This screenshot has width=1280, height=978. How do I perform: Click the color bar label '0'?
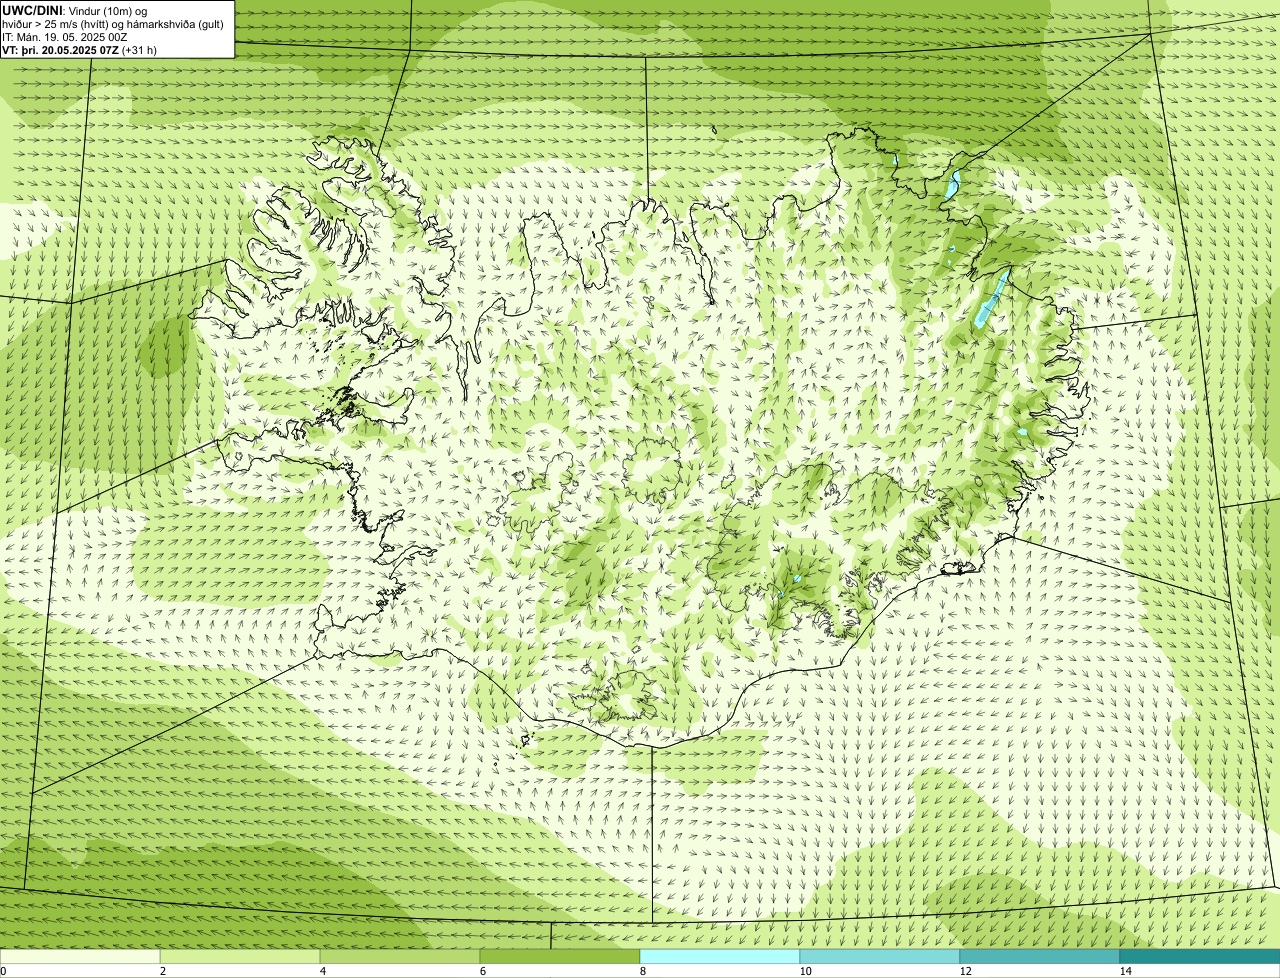click(3, 971)
